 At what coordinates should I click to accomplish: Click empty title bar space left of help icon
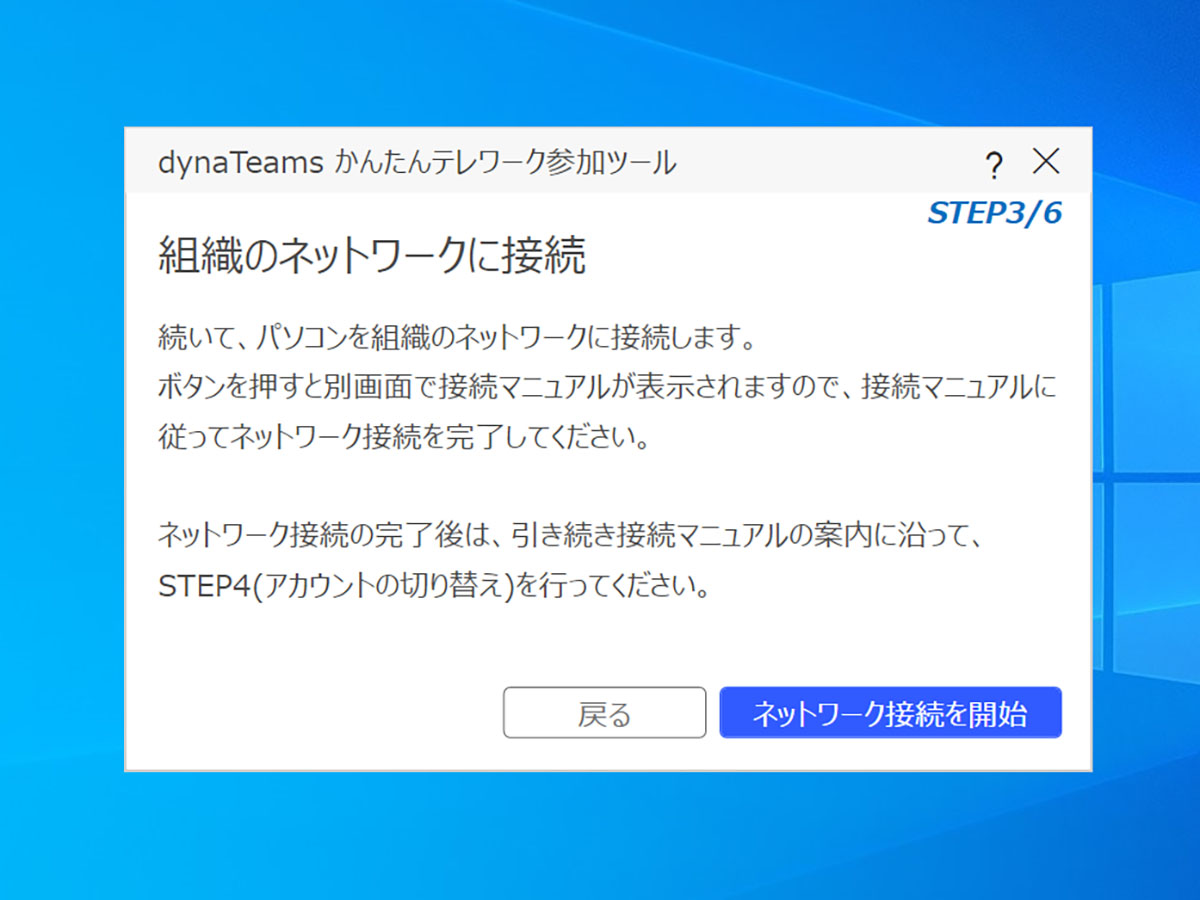pos(830,163)
